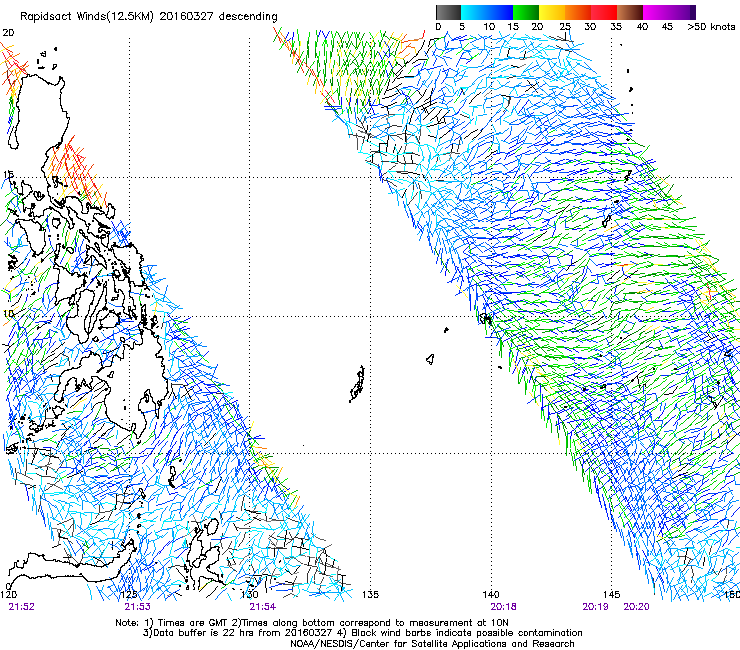This screenshot has width=740, height=650.
Task: Click the '135' longitude axis label
Action: point(370,594)
